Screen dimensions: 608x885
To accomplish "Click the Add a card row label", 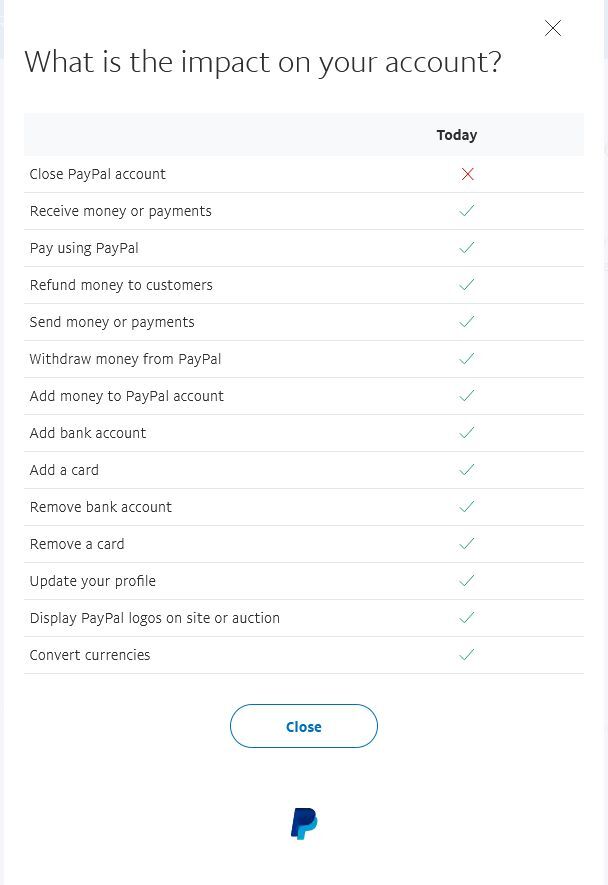I will (64, 470).
